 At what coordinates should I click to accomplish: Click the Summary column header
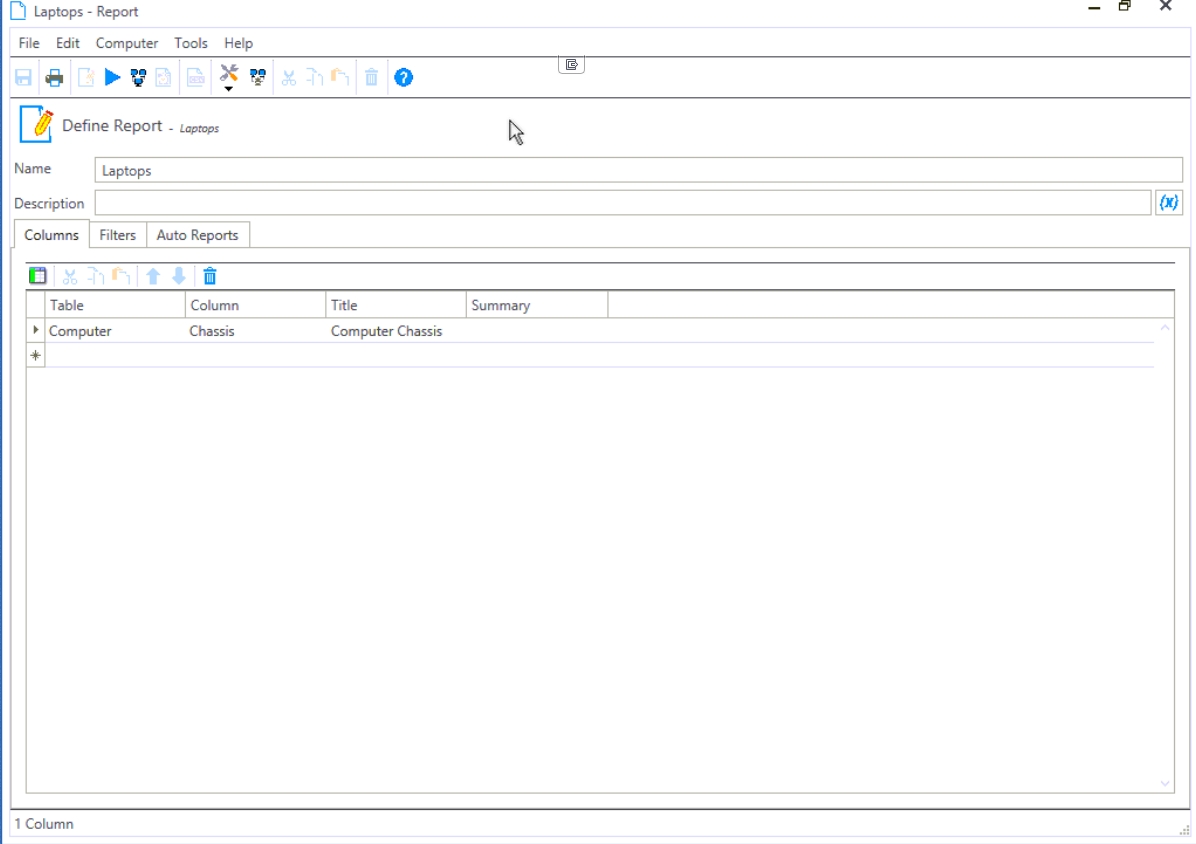click(x=536, y=305)
